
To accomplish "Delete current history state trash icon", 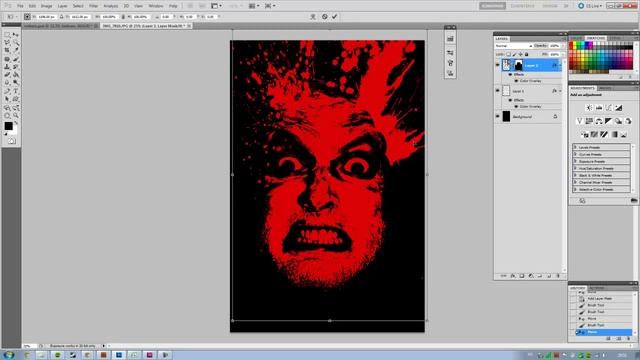I will pyautogui.click(x=629, y=338).
